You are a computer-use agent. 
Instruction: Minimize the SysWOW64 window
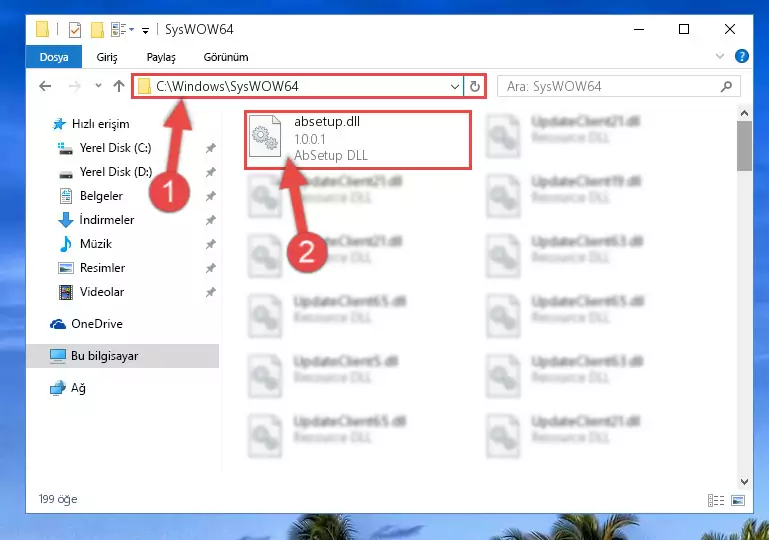(639, 29)
